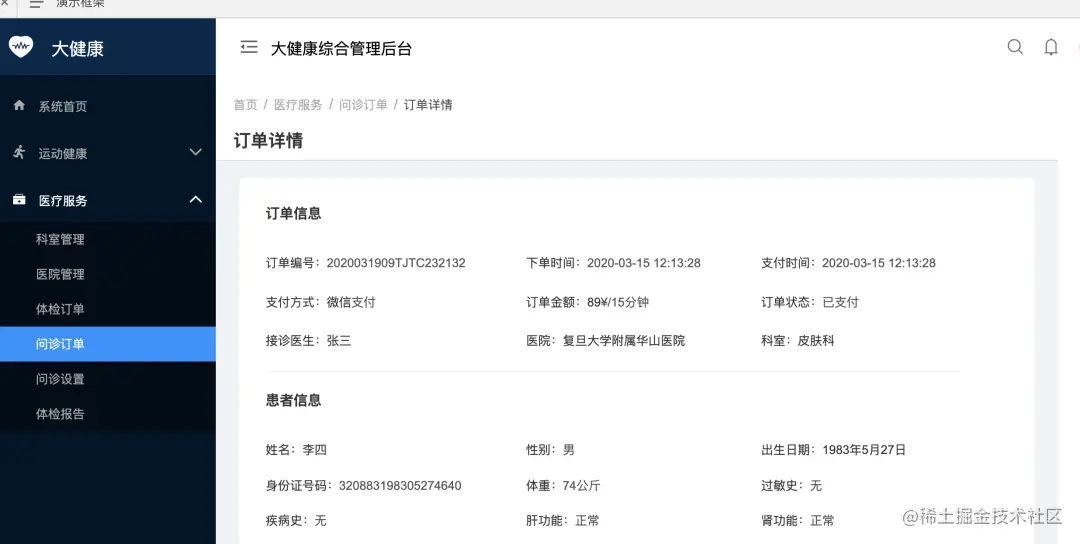The height and width of the screenshot is (544, 1080).
Task: Collapse the 医疗服务 menu chevron
Action: click(x=196, y=200)
